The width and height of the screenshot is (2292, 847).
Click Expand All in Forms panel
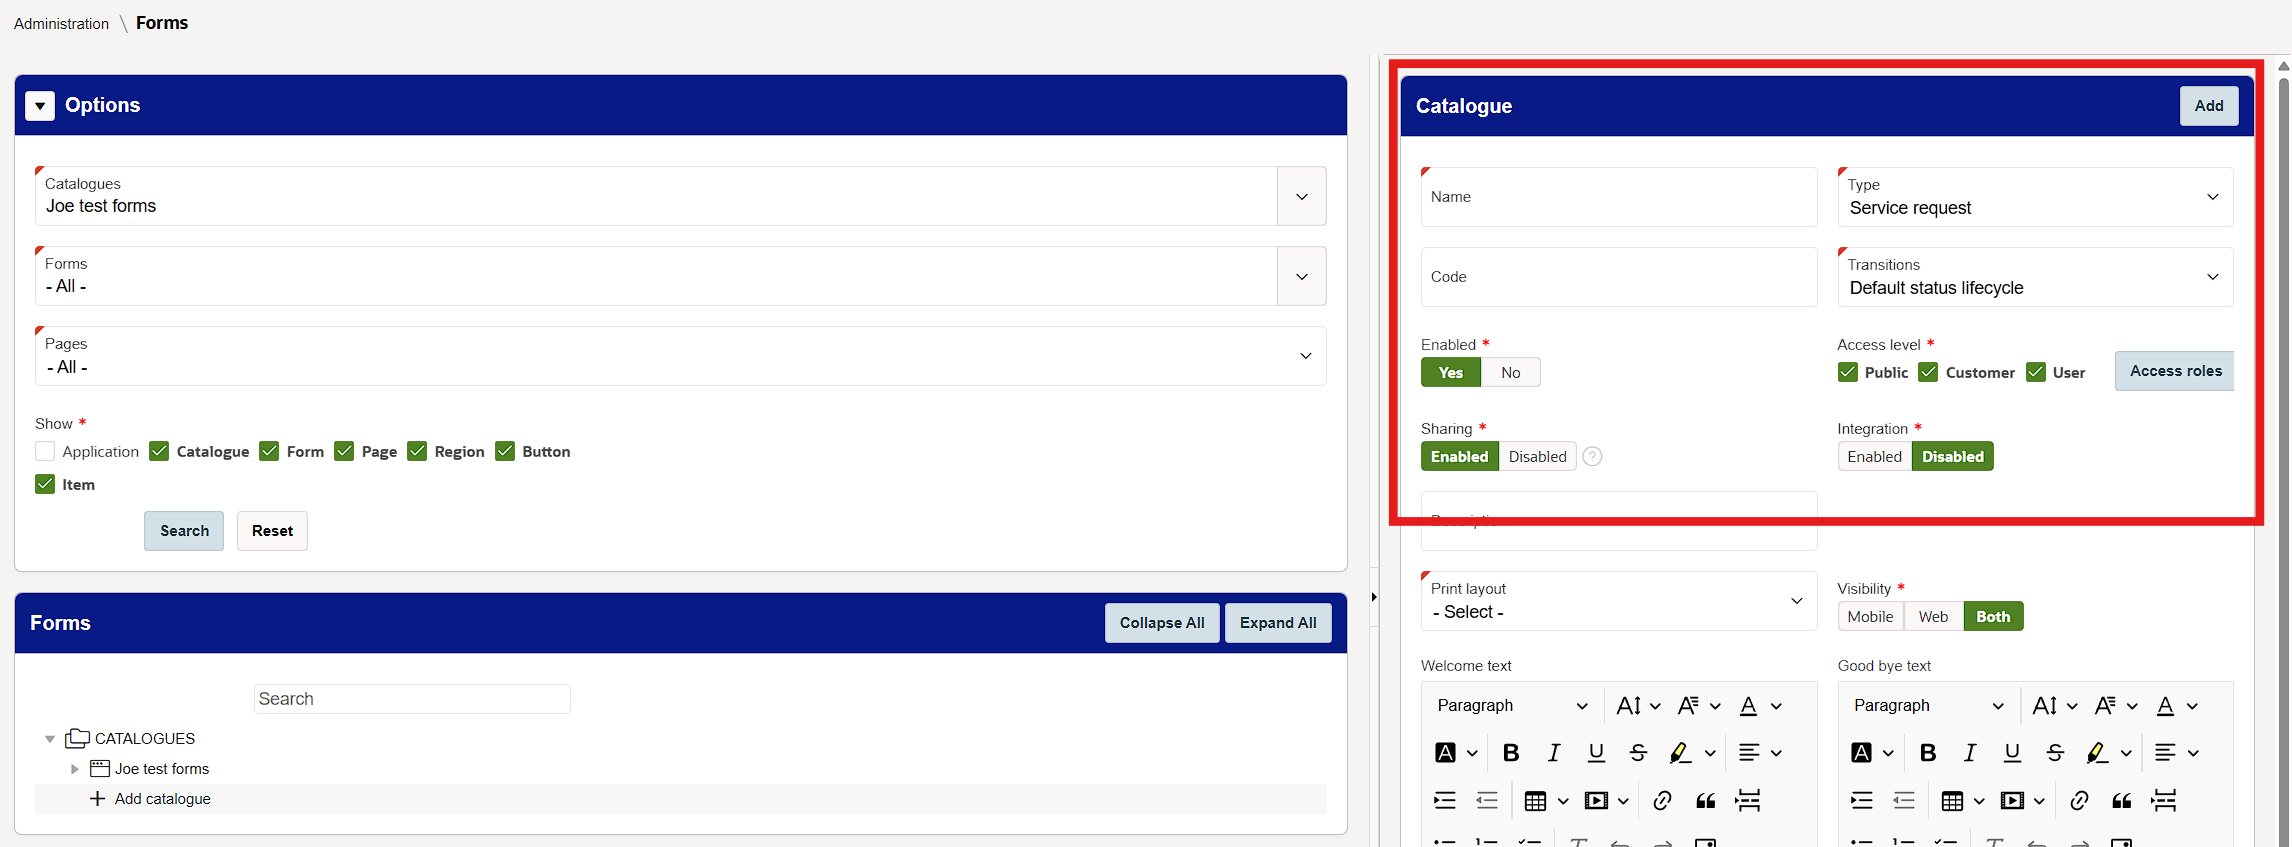(1278, 623)
